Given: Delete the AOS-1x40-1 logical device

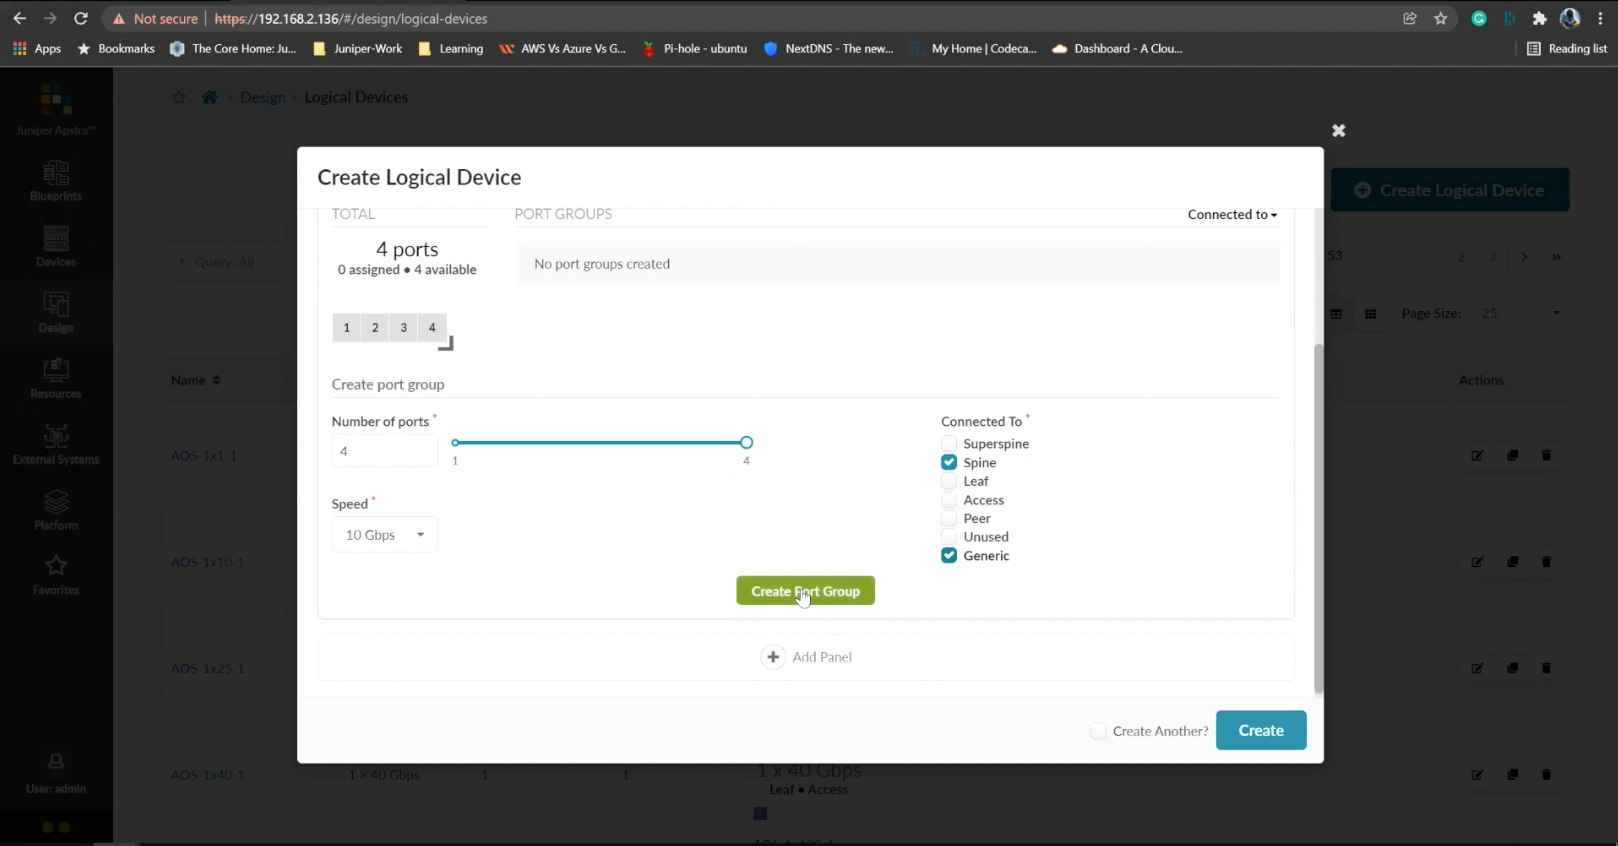Looking at the screenshot, I should tap(1546, 775).
